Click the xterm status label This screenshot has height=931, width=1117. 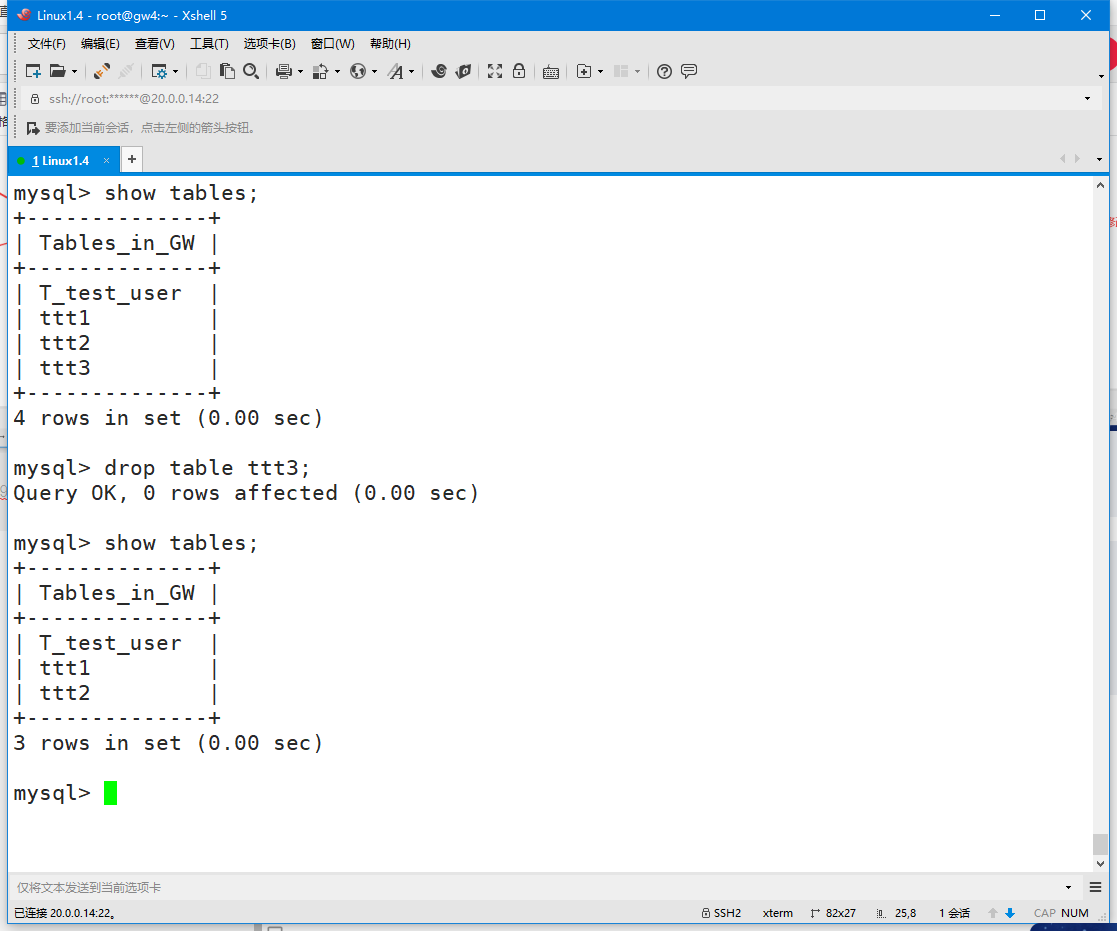[x=778, y=913]
